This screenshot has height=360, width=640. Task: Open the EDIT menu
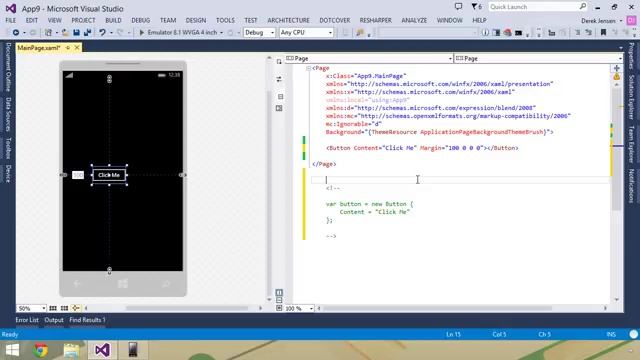(31, 20)
